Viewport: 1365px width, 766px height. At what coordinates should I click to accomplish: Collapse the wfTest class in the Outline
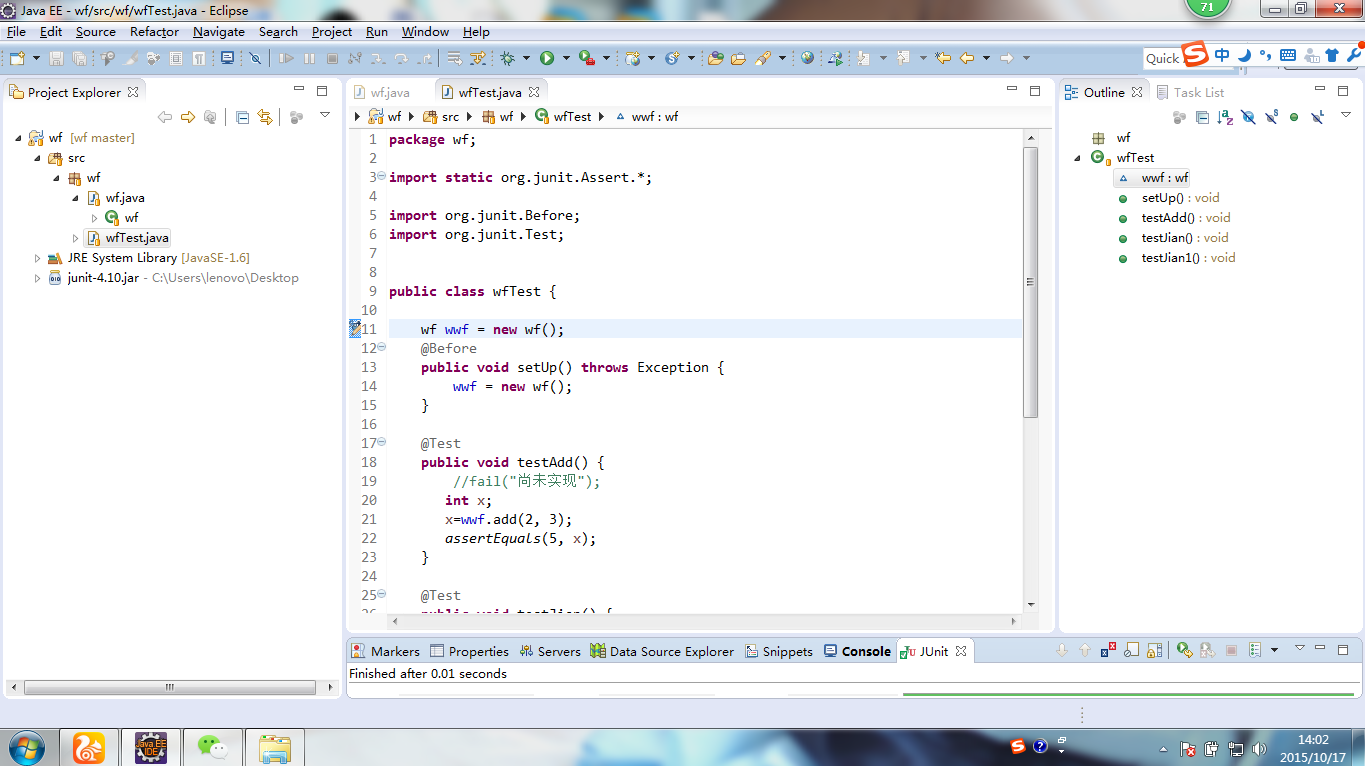(x=1078, y=158)
